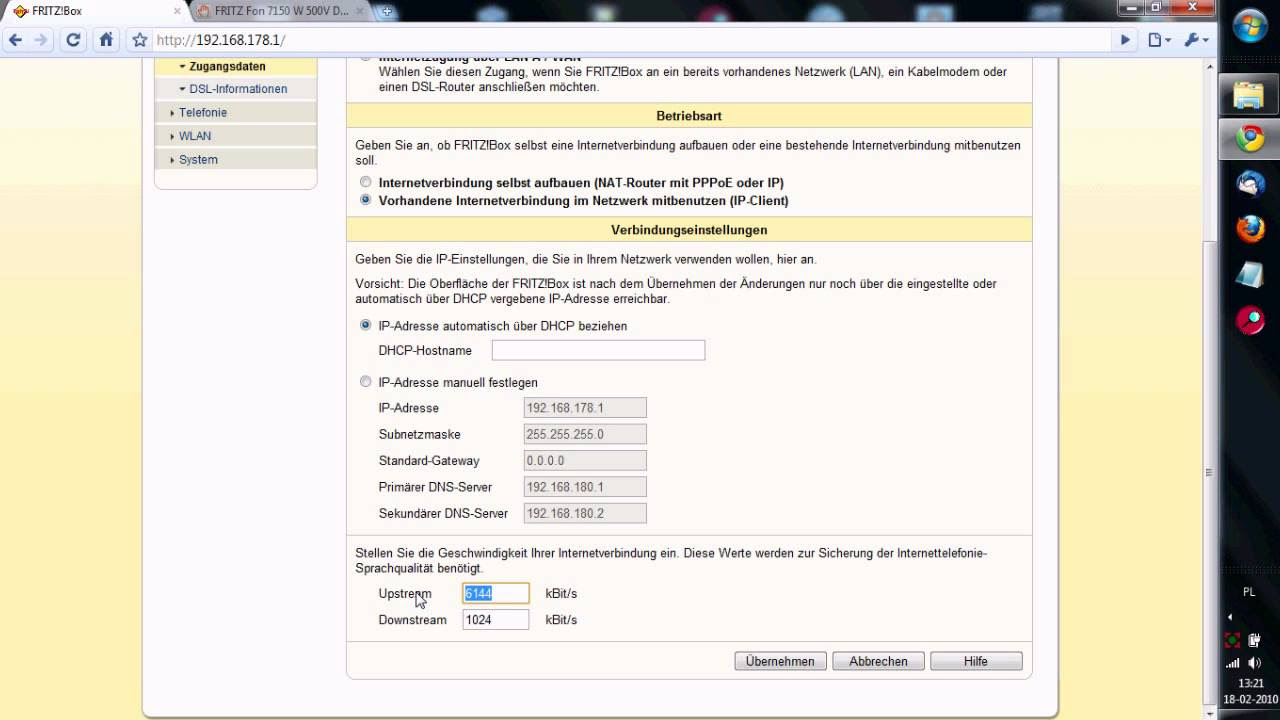Apply changes with the Übernehmen button
The width and height of the screenshot is (1280, 720).
(x=780, y=661)
